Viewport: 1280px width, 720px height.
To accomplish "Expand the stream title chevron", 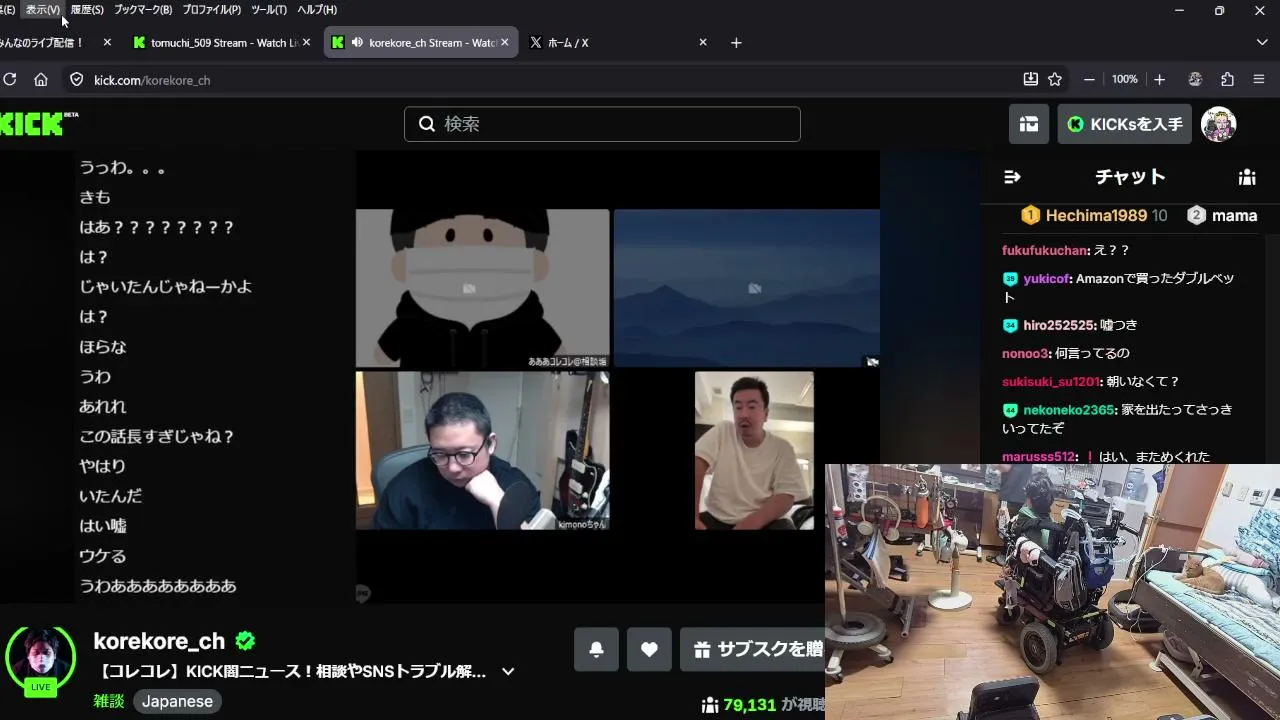I will click(x=508, y=672).
